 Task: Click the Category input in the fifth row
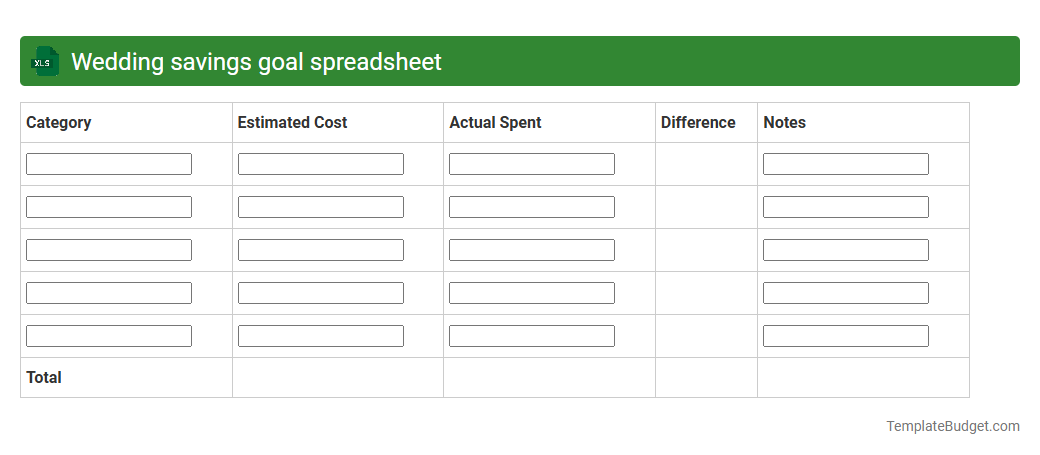[109, 336]
